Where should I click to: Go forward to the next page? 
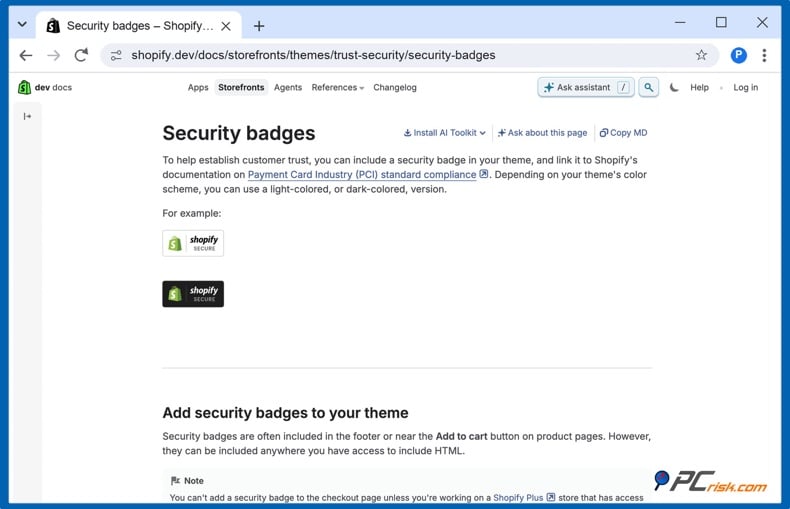53,55
